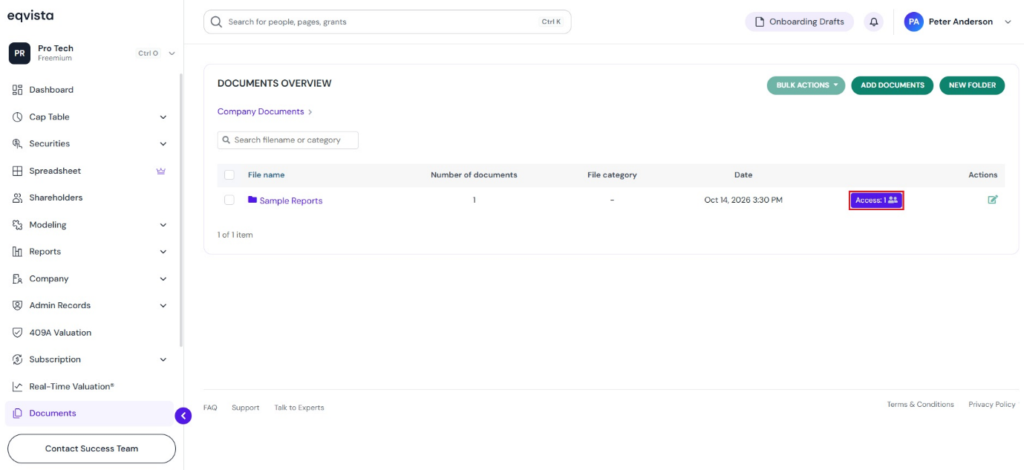Click the premium crown icon beside Spreadsheet
1024x470 pixels.
coord(161,171)
